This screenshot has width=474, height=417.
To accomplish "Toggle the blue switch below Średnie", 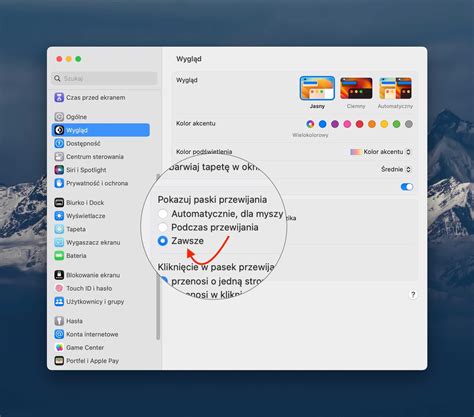I will point(407,187).
